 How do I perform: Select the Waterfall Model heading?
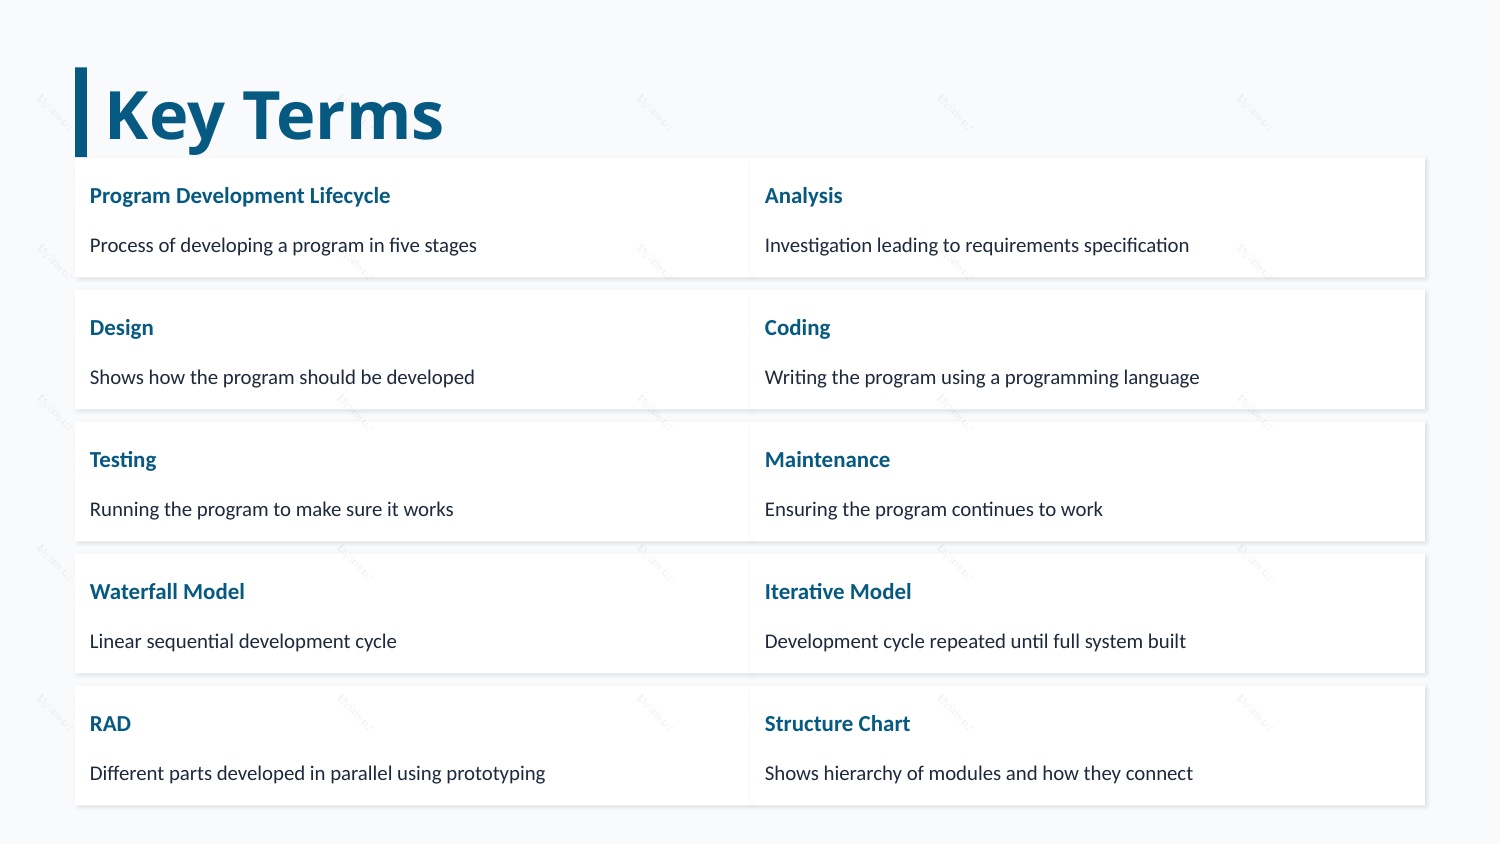167,592
